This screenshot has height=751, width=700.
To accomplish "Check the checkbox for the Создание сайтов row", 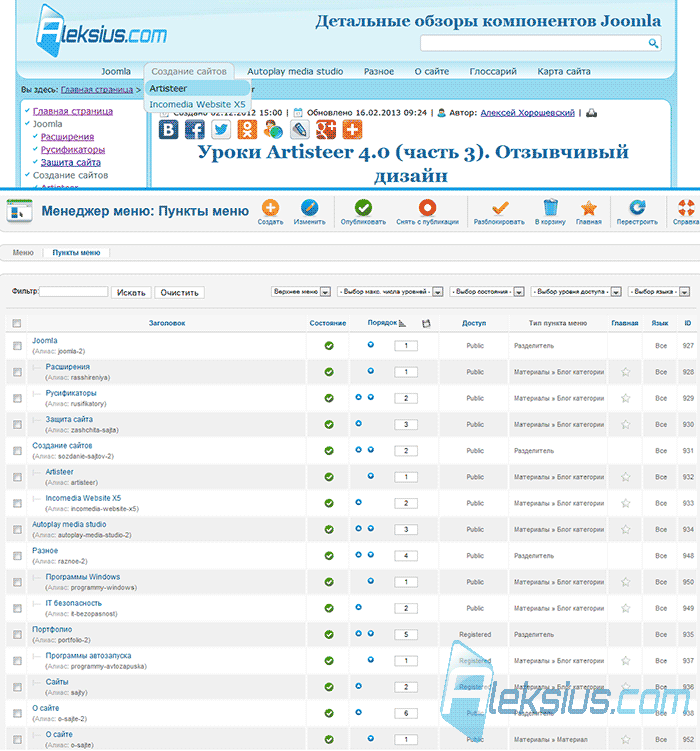I will click(17, 451).
